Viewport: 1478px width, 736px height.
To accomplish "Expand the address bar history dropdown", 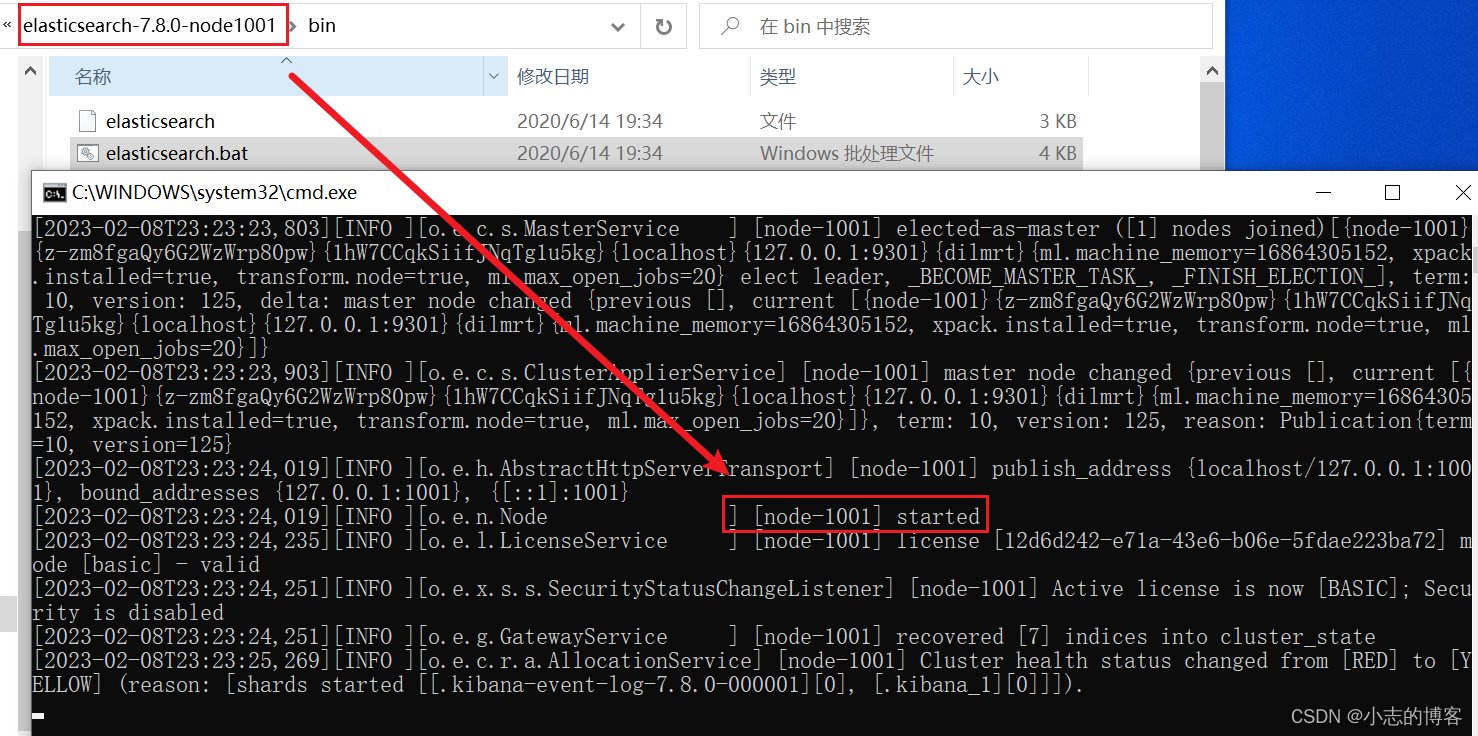I will pos(619,27).
